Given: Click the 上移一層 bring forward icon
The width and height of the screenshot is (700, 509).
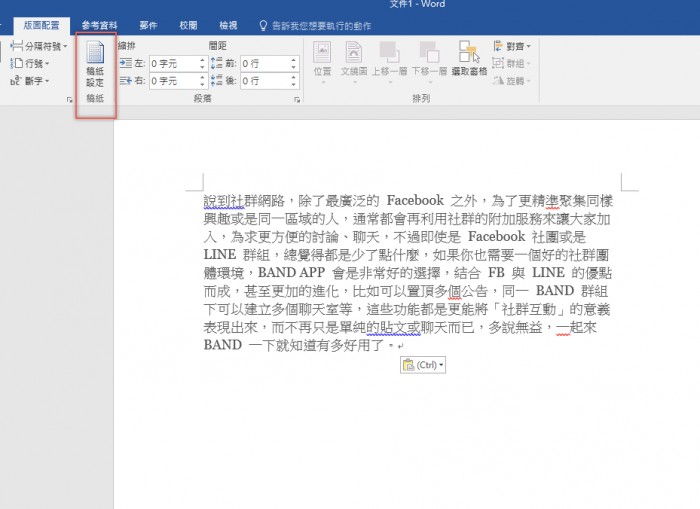Looking at the screenshot, I should pyautogui.click(x=389, y=59).
